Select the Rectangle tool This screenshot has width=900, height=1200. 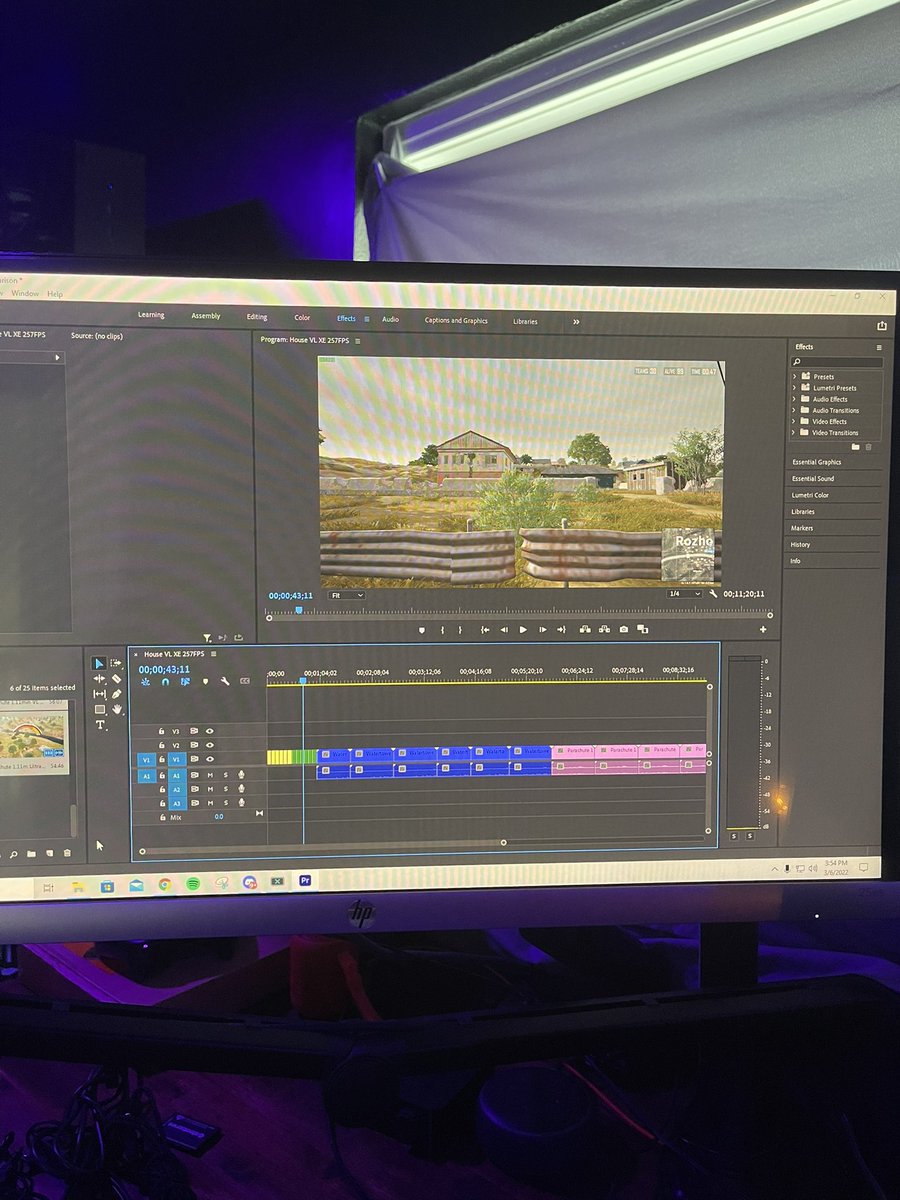(x=100, y=709)
